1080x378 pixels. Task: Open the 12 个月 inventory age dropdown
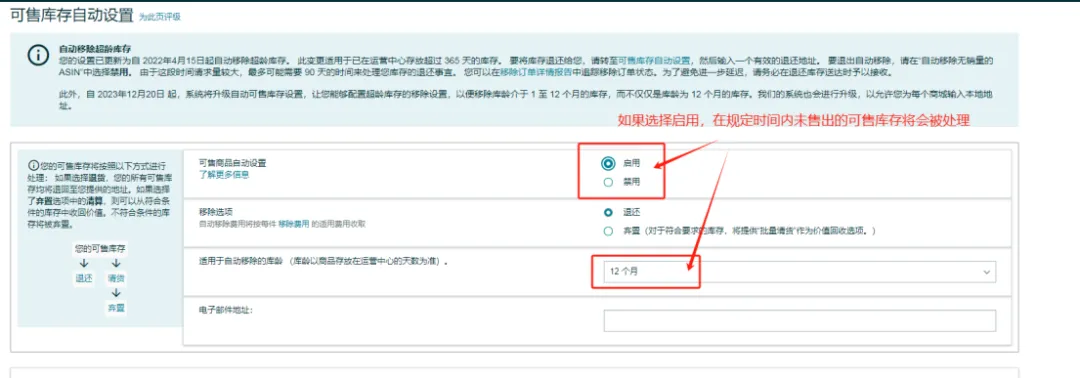click(x=800, y=272)
